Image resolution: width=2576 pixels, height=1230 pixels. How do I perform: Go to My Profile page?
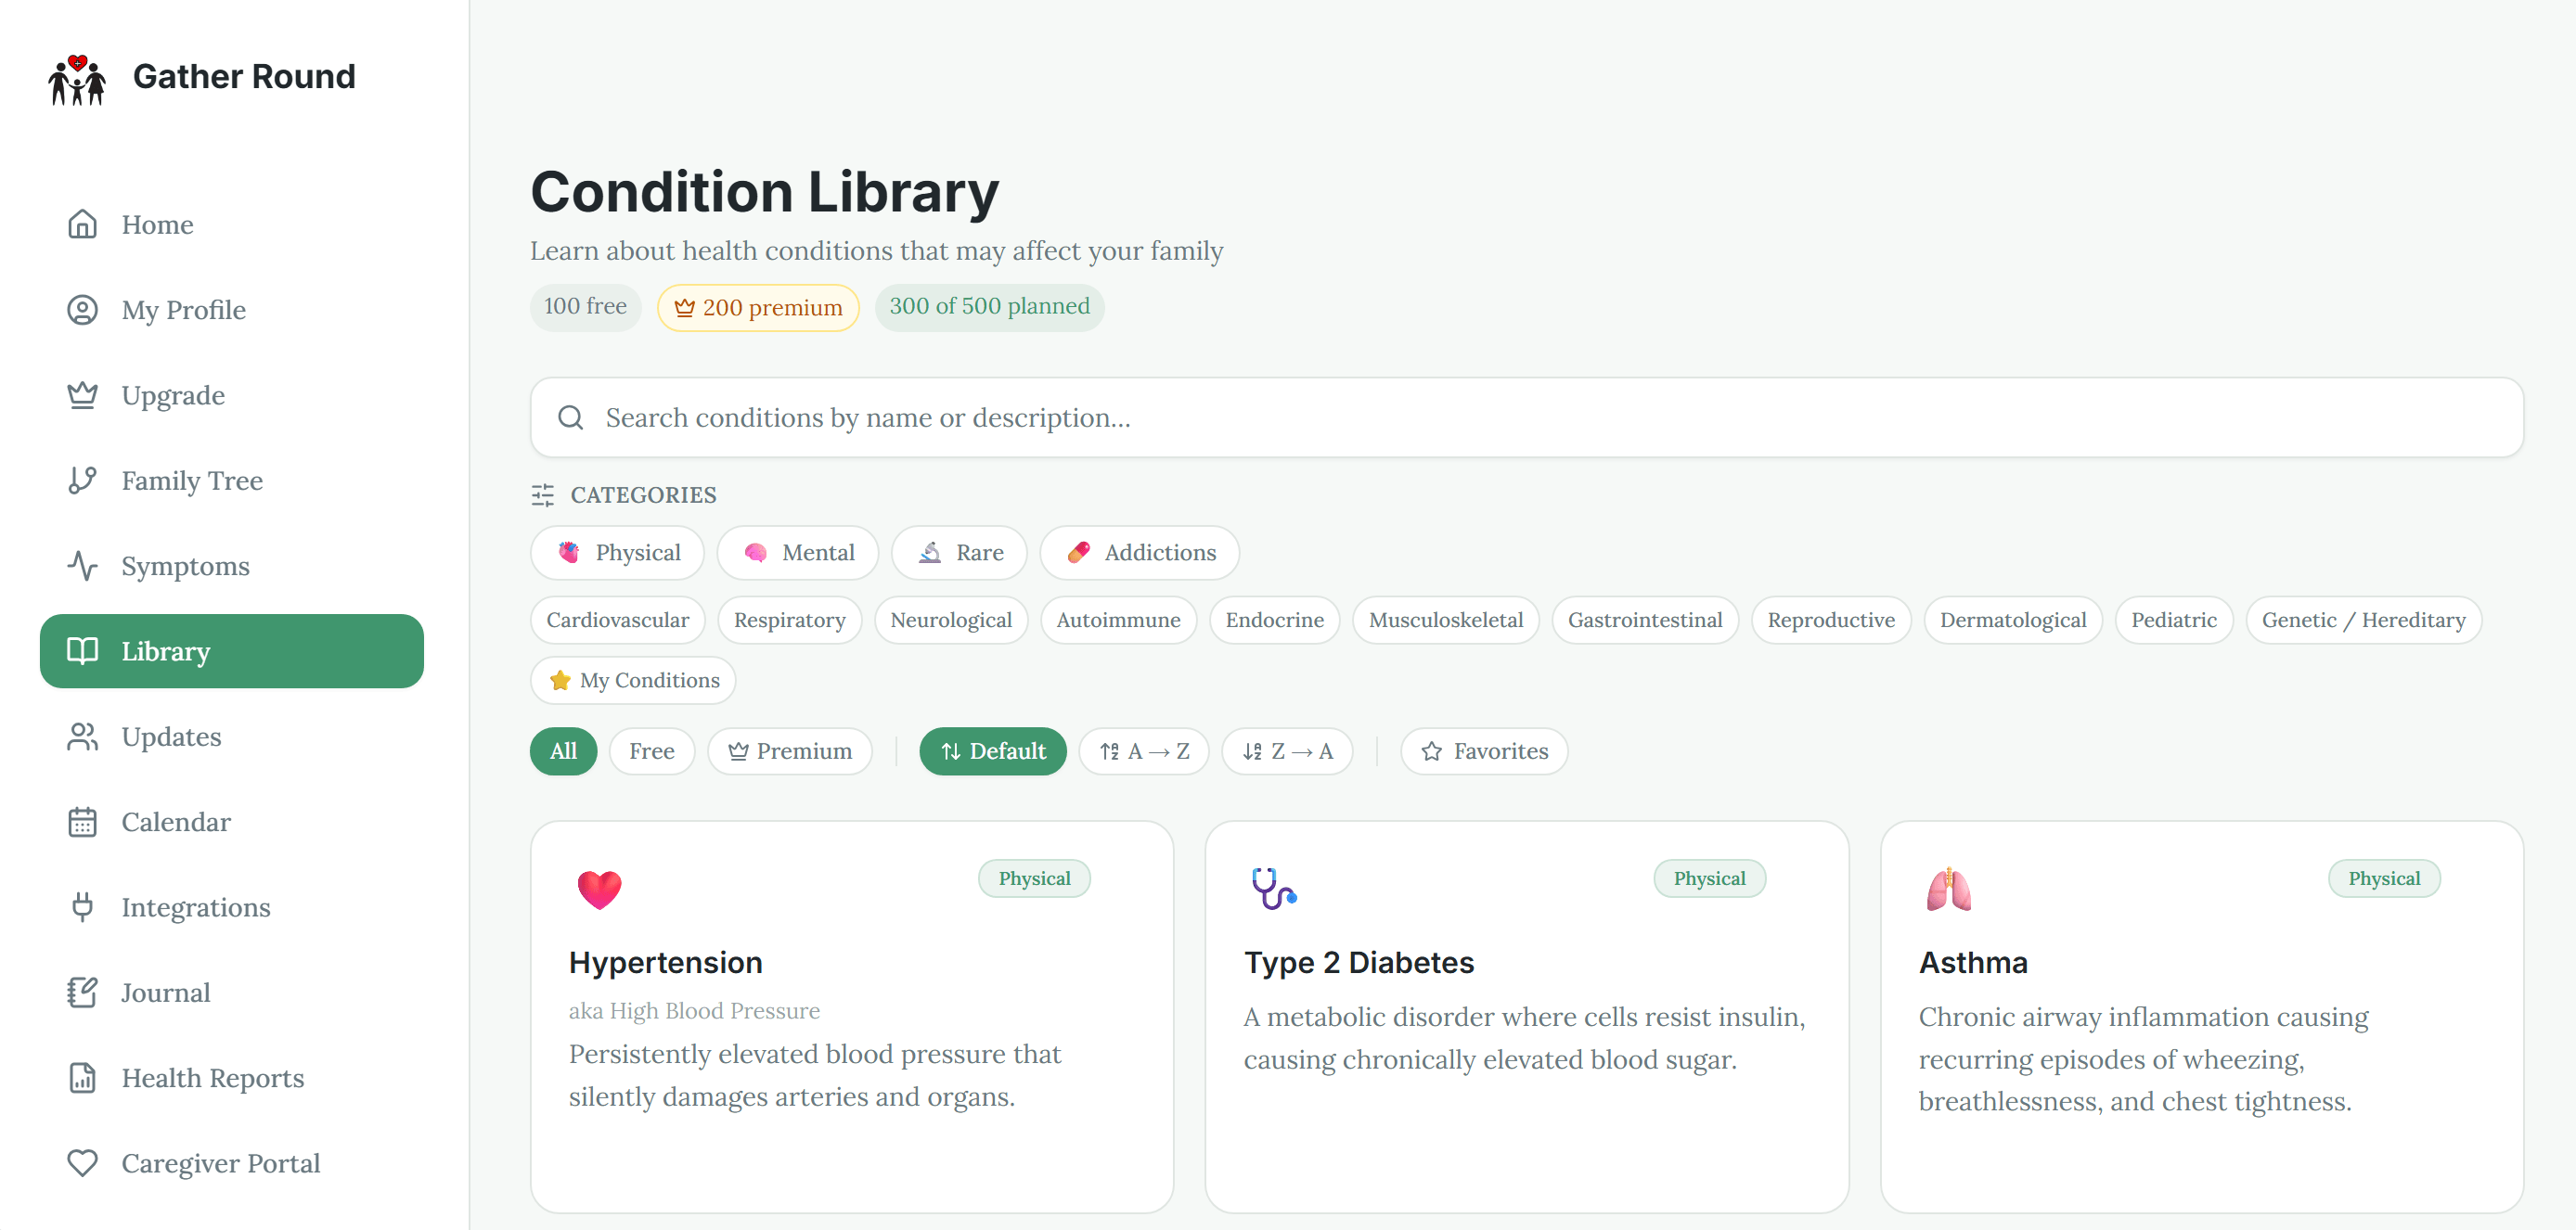231,310
